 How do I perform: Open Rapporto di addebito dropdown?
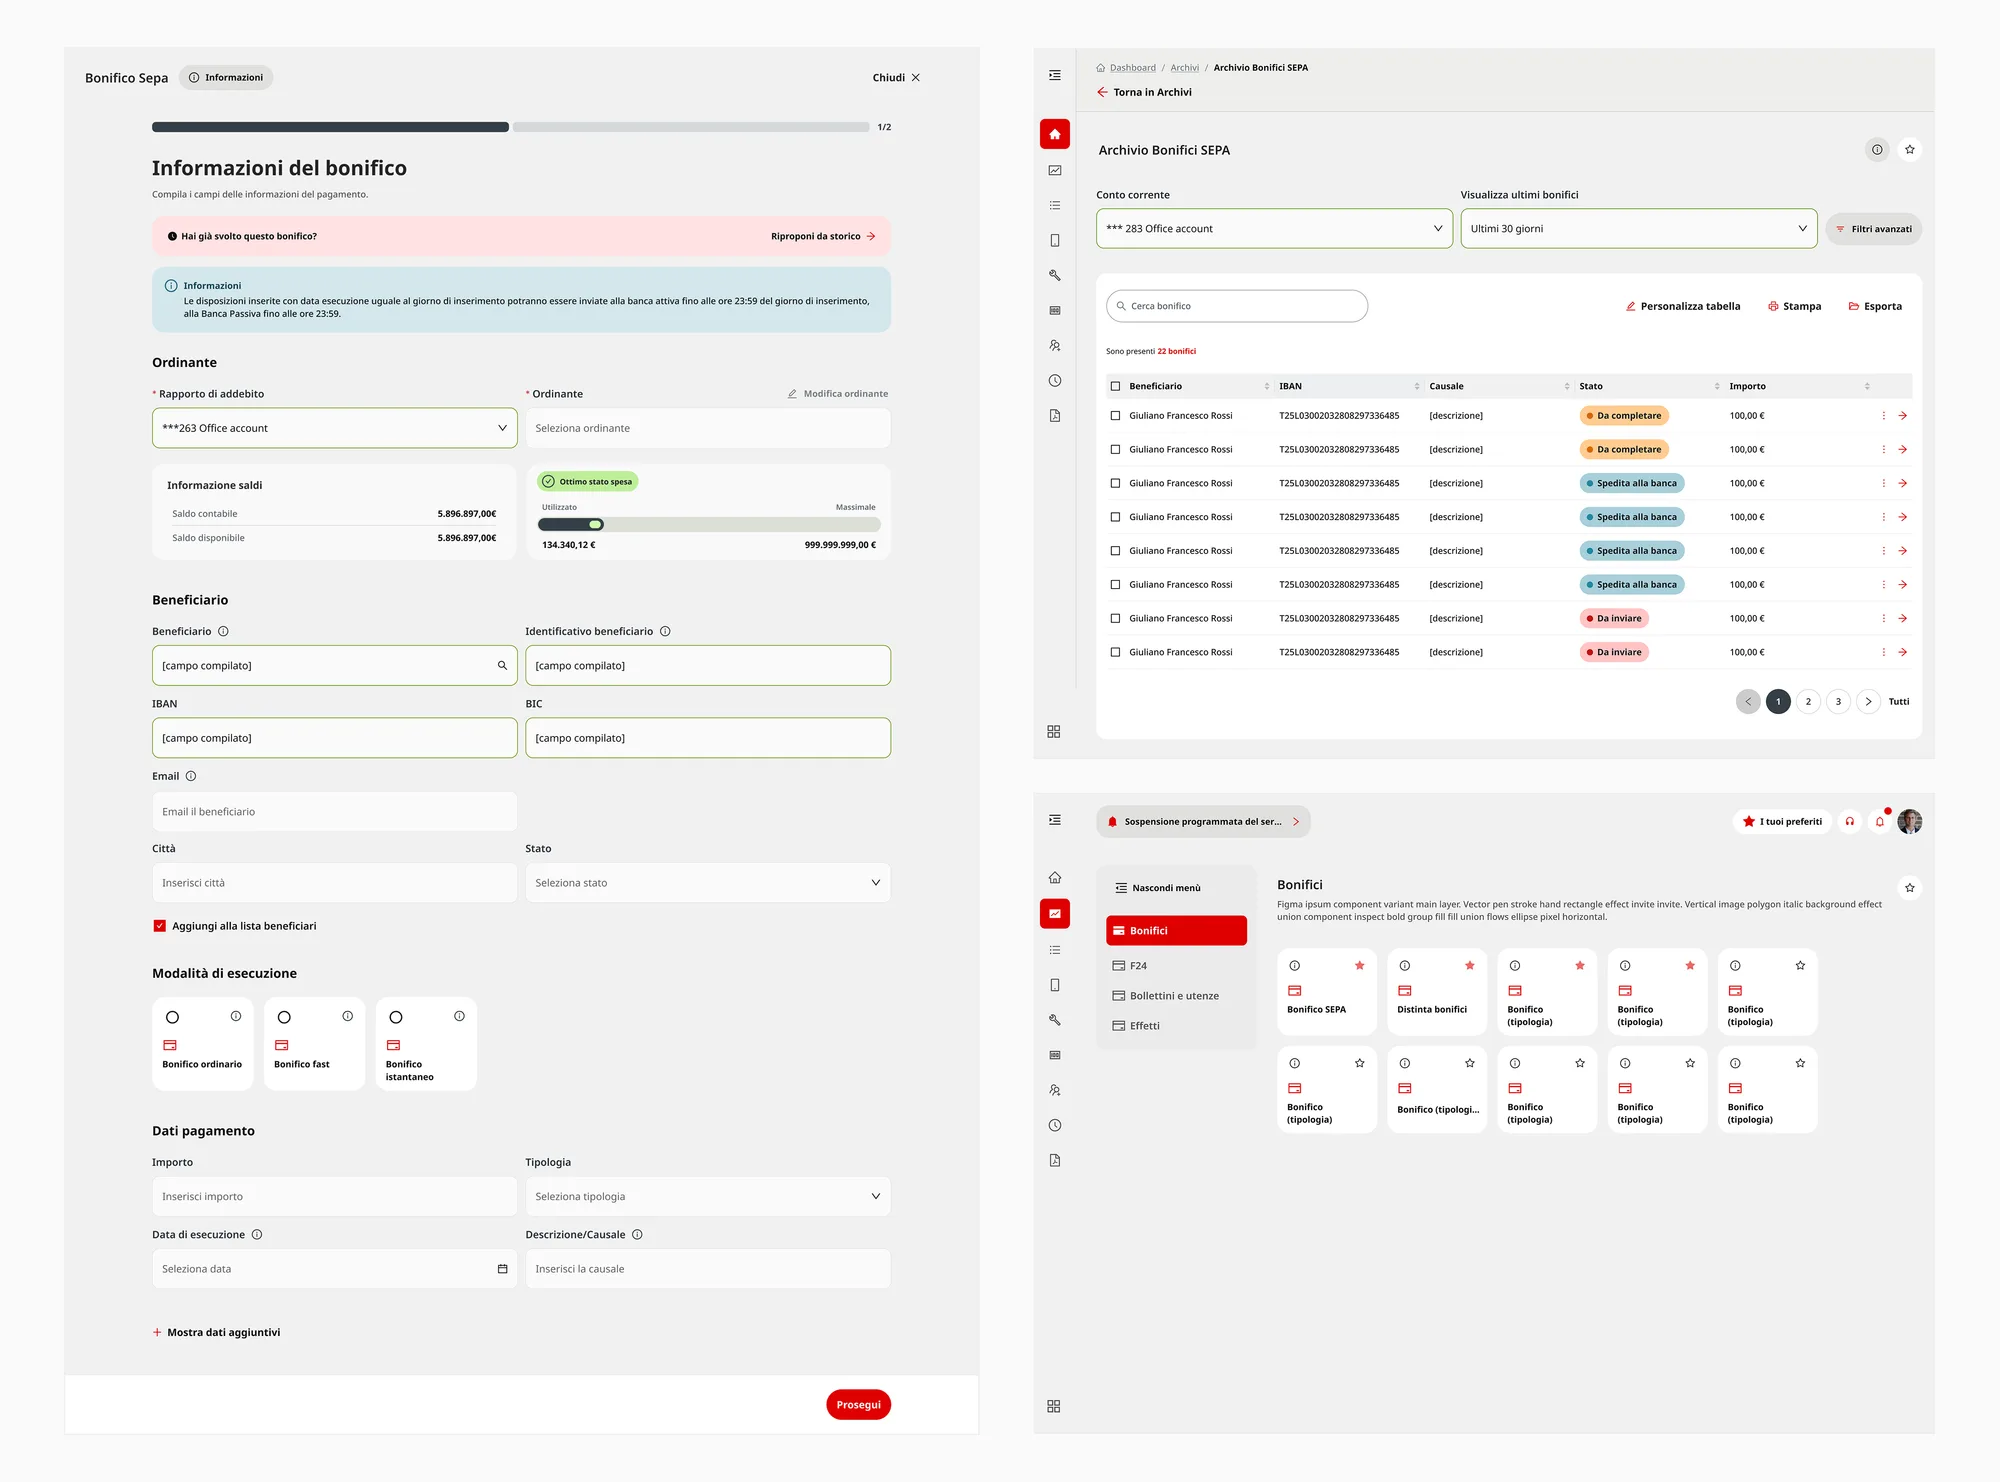(334, 428)
